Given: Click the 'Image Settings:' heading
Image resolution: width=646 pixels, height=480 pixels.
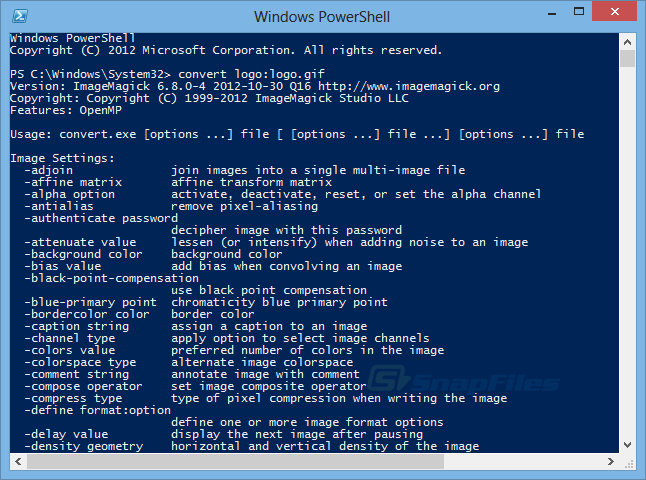Looking at the screenshot, I should pyautogui.click(x=62, y=158).
